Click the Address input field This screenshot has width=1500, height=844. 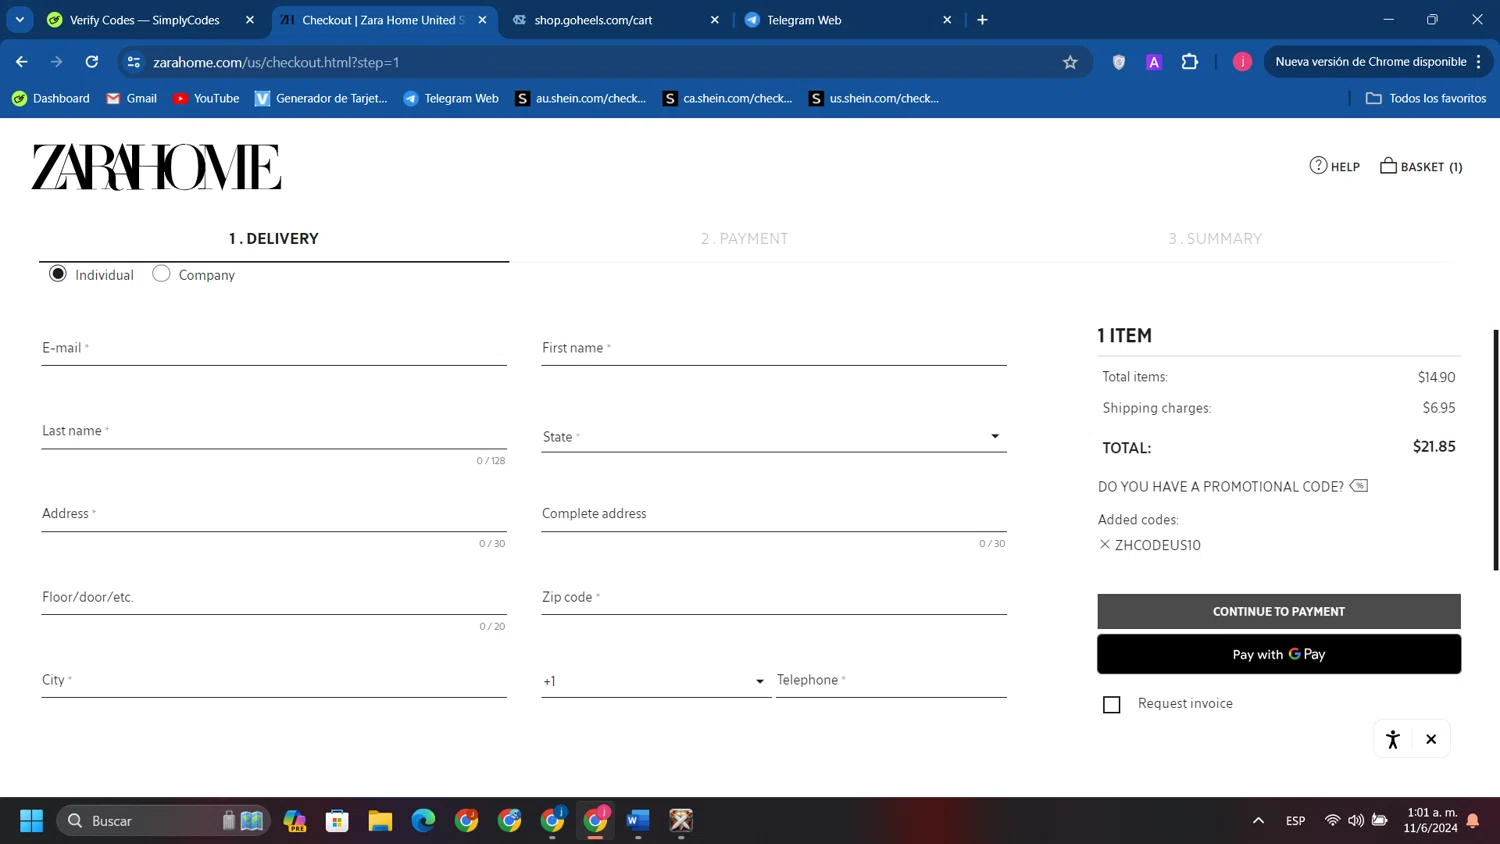[274, 515]
